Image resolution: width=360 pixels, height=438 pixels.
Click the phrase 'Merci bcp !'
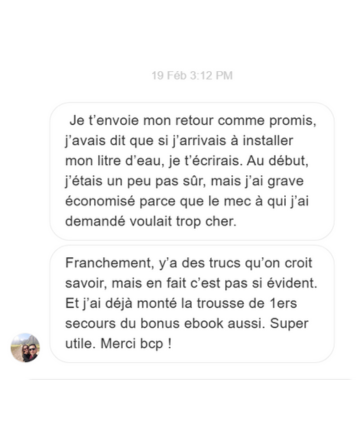tap(136, 344)
